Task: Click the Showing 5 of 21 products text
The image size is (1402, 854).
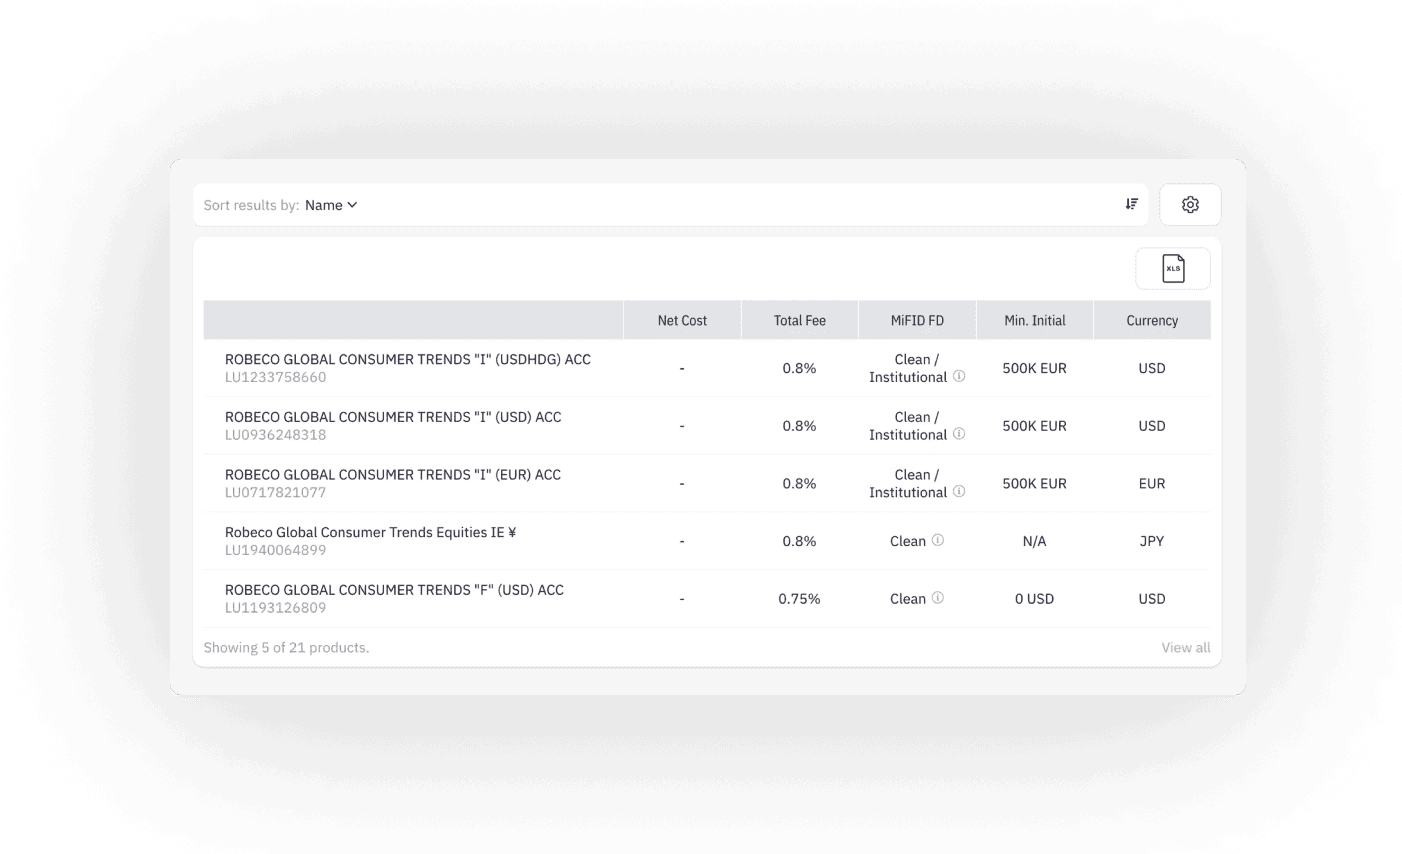Action: click(x=286, y=648)
